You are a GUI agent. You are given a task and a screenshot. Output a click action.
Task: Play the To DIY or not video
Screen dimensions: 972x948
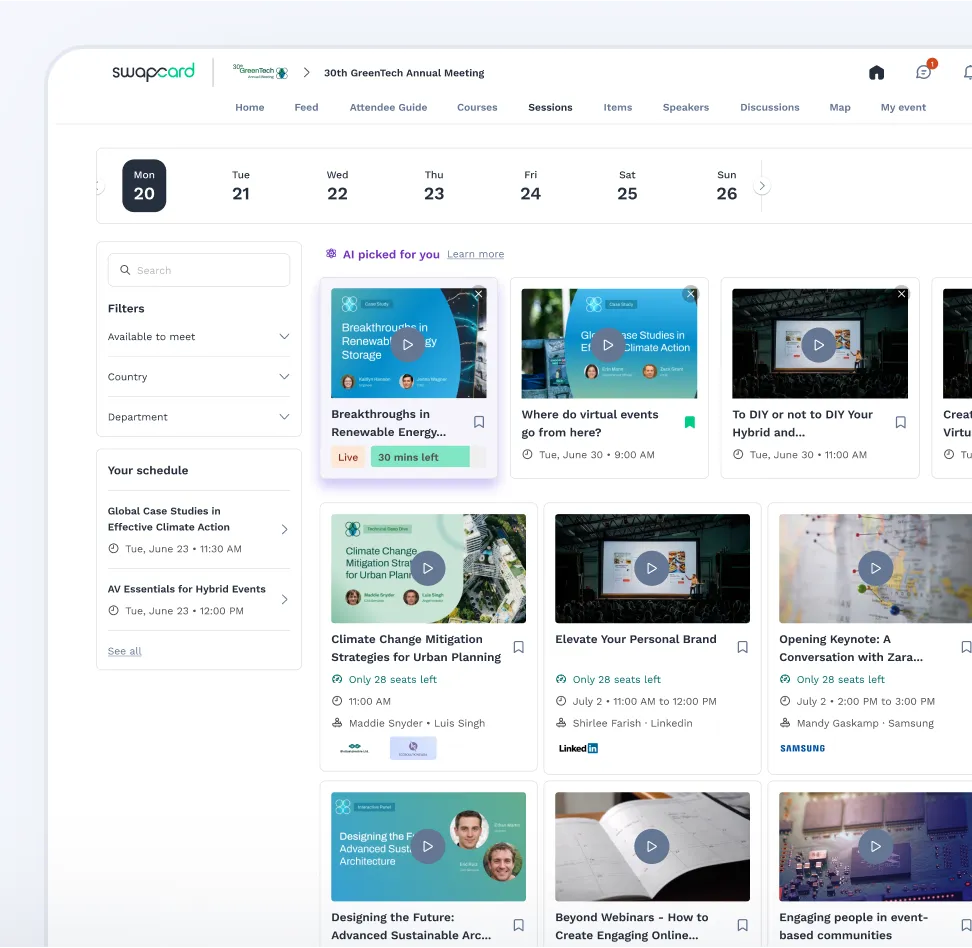coord(819,344)
